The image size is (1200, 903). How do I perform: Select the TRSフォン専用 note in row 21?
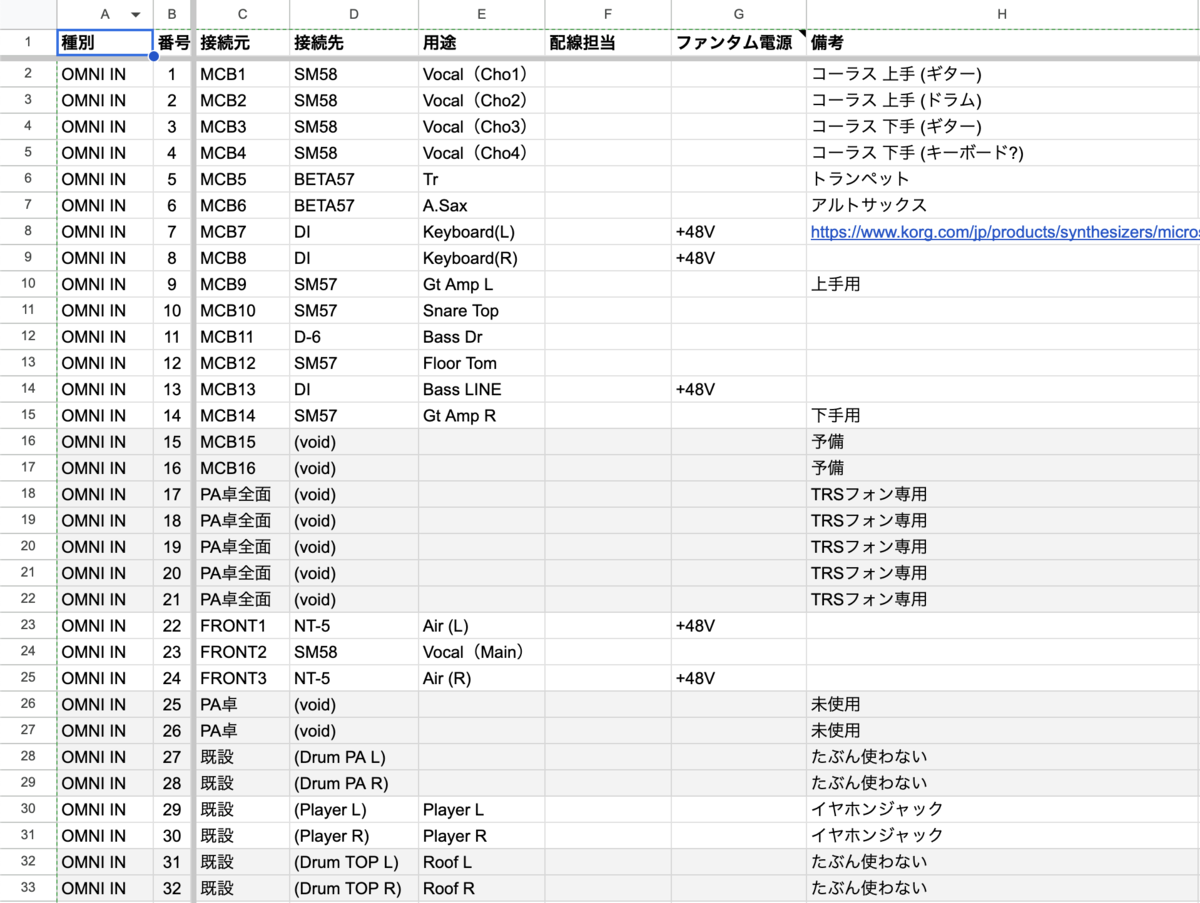coord(1003,599)
